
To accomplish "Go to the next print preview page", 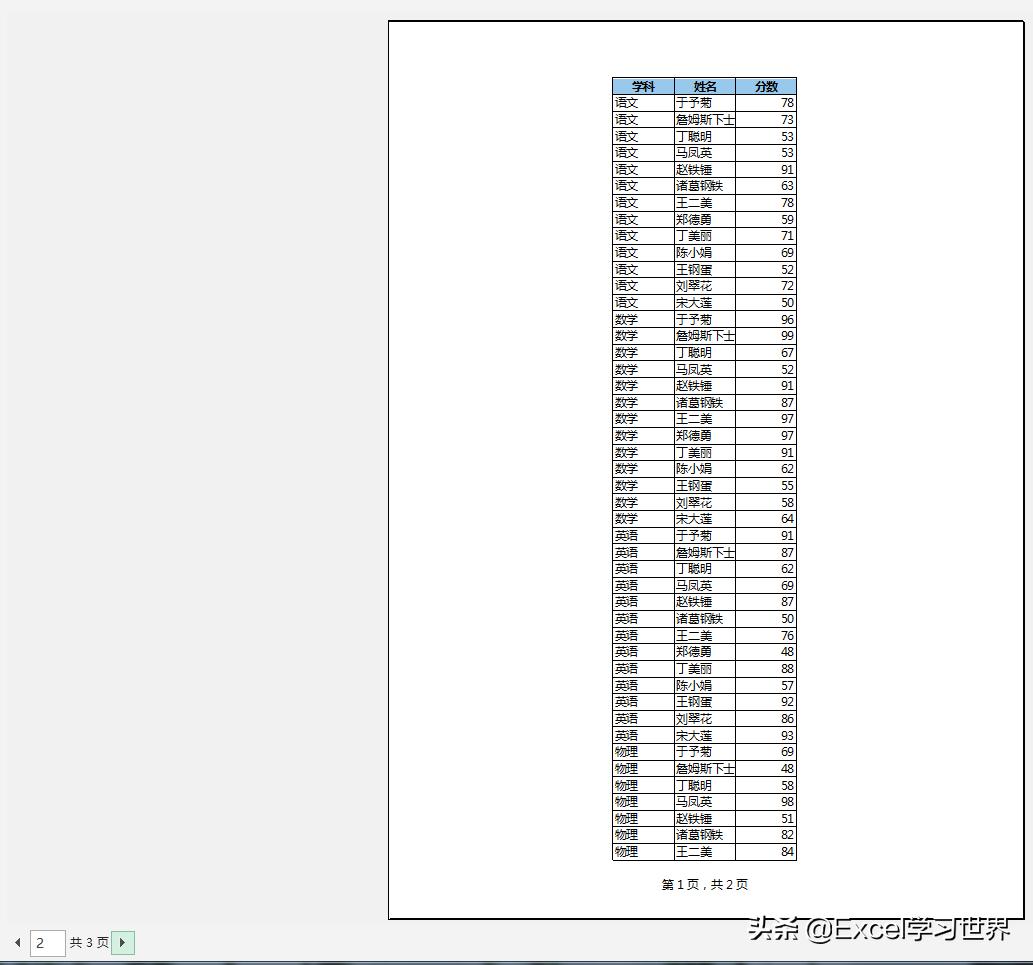I will 123,942.
